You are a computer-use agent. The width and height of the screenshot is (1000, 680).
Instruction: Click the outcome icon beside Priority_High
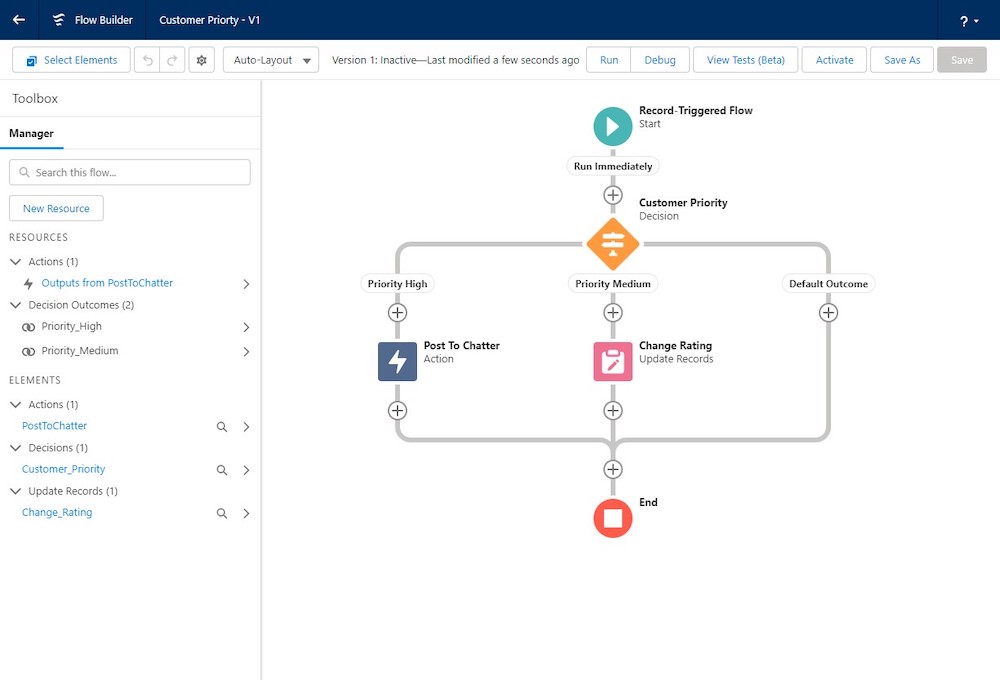click(28, 327)
